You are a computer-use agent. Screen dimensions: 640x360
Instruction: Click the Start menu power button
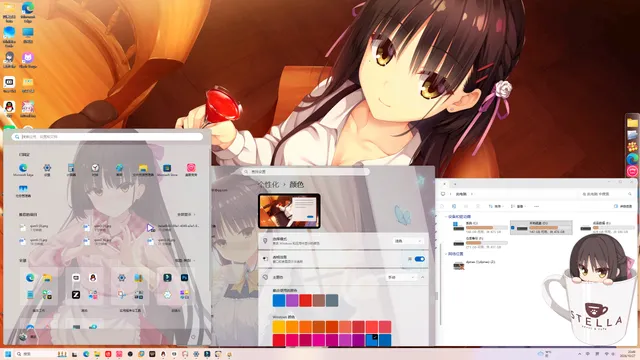193,337
